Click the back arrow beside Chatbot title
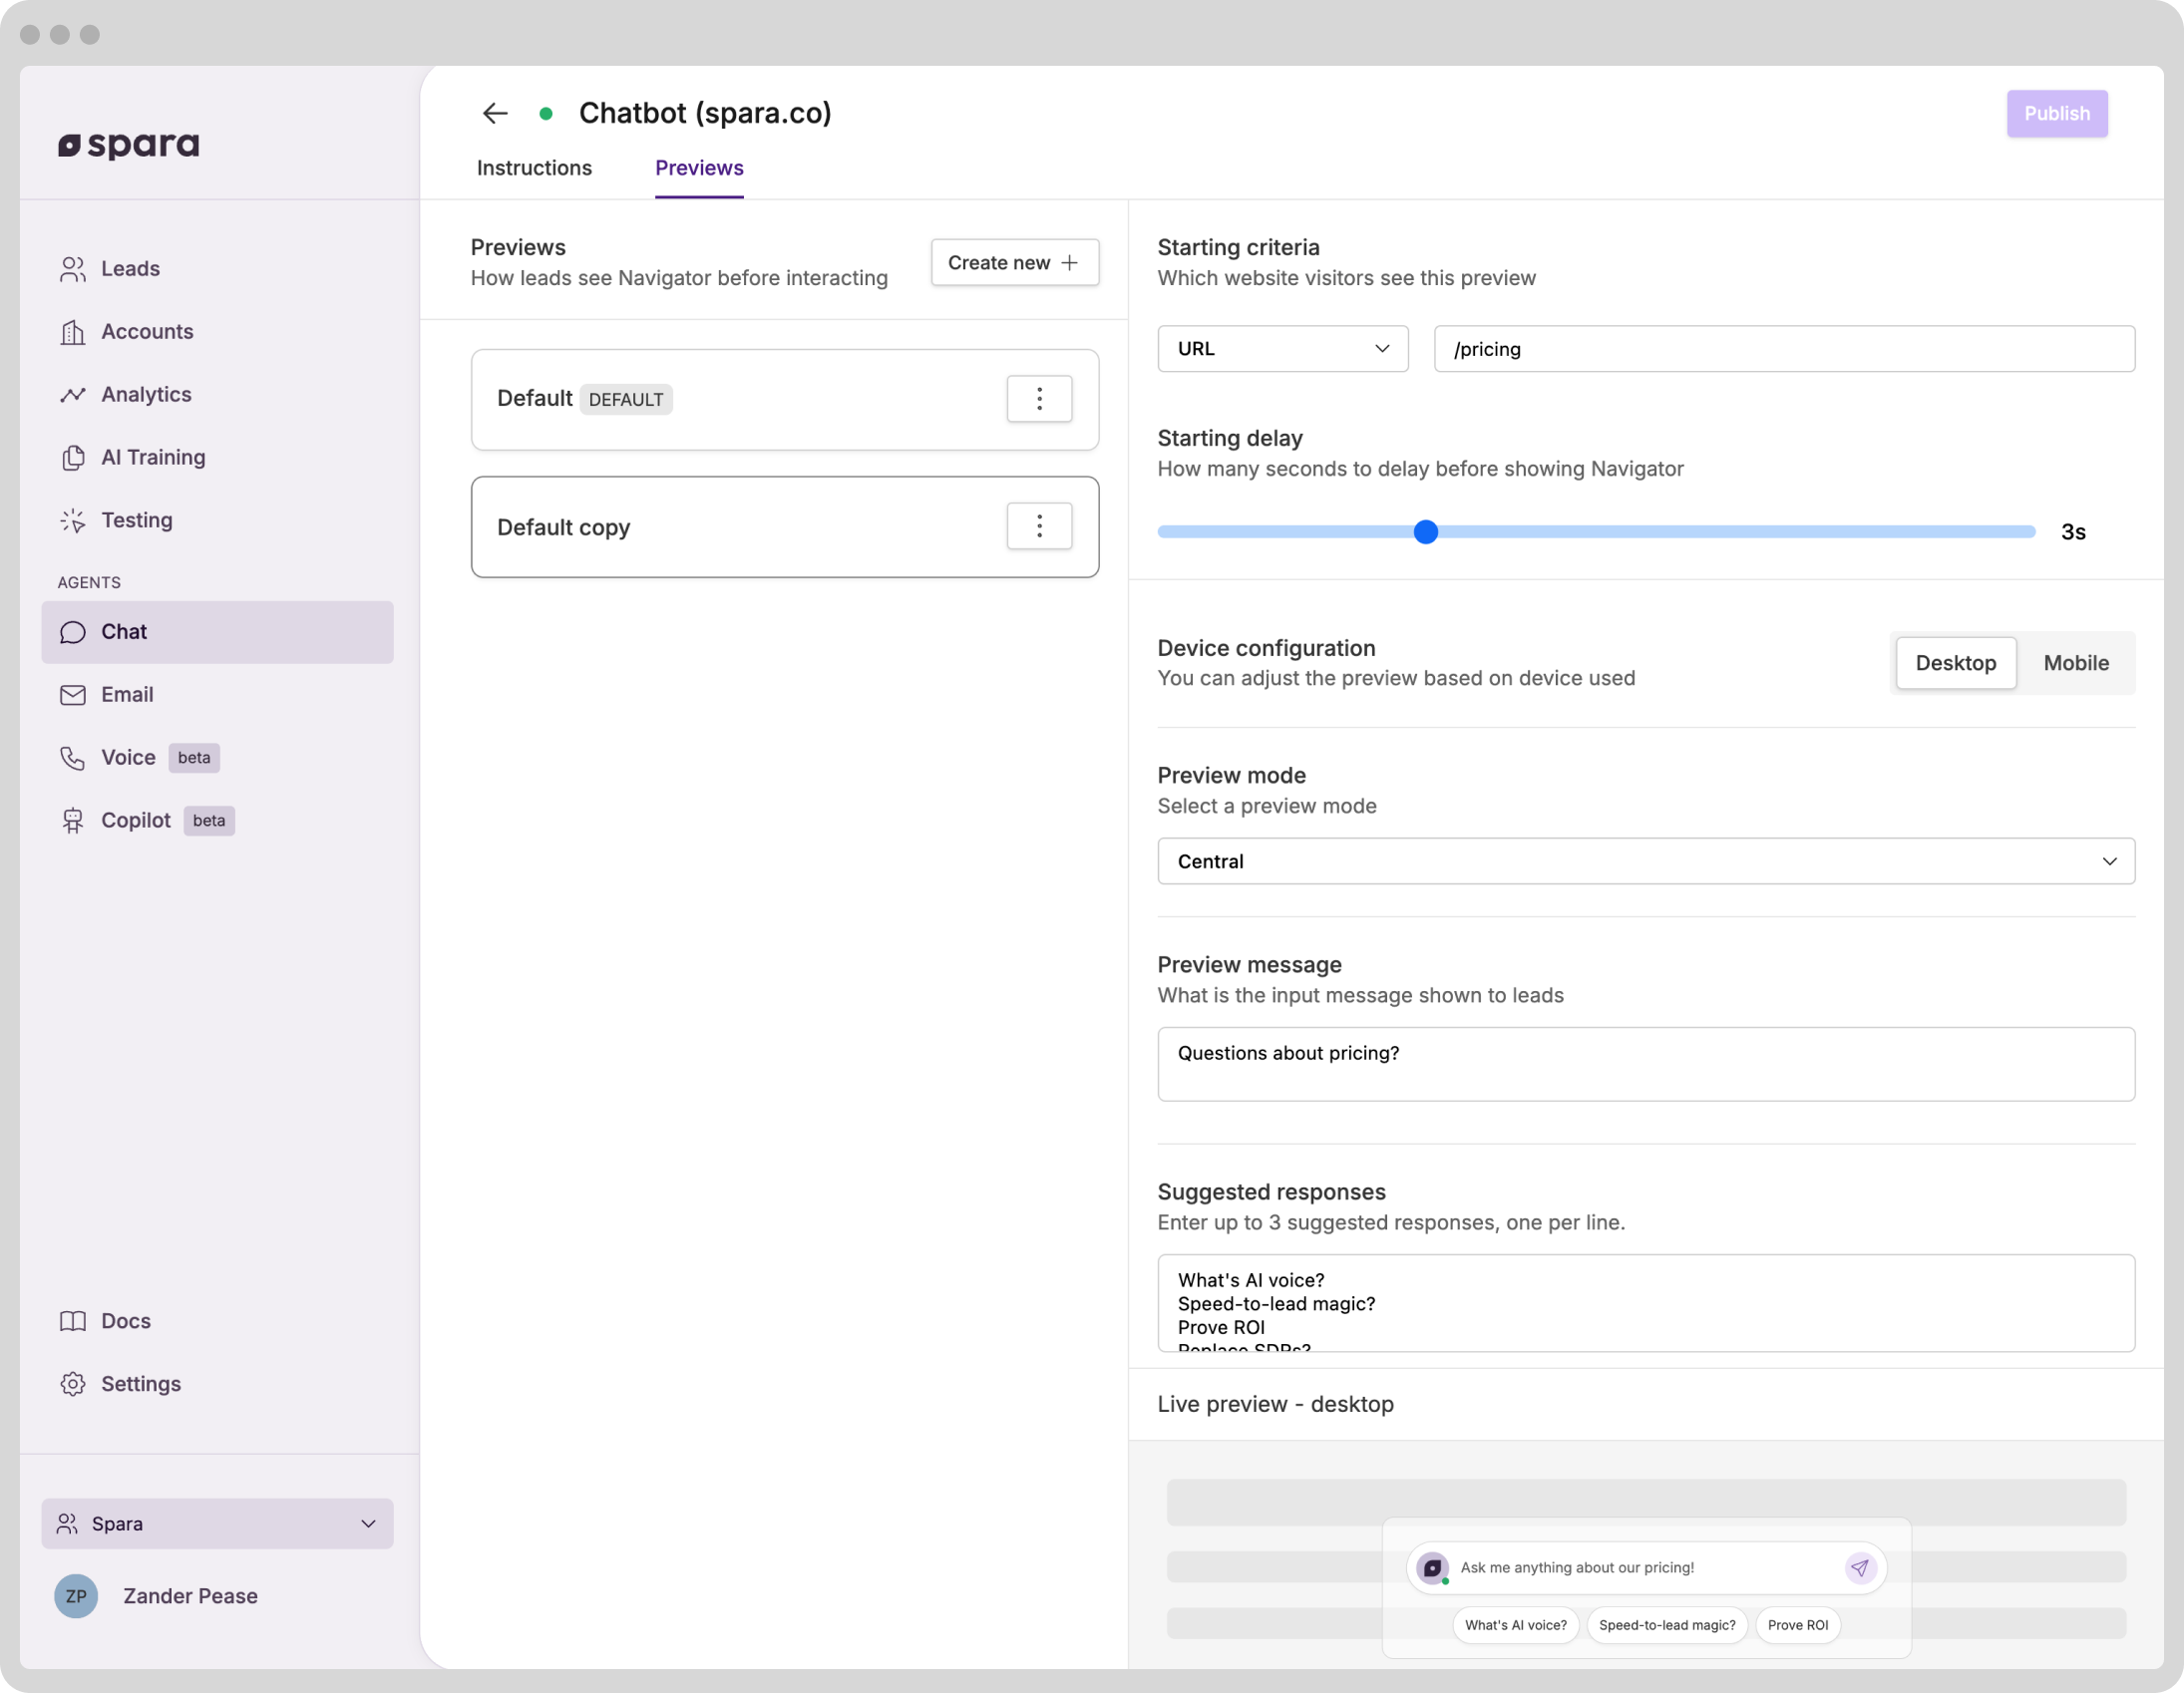 pyautogui.click(x=495, y=113)
